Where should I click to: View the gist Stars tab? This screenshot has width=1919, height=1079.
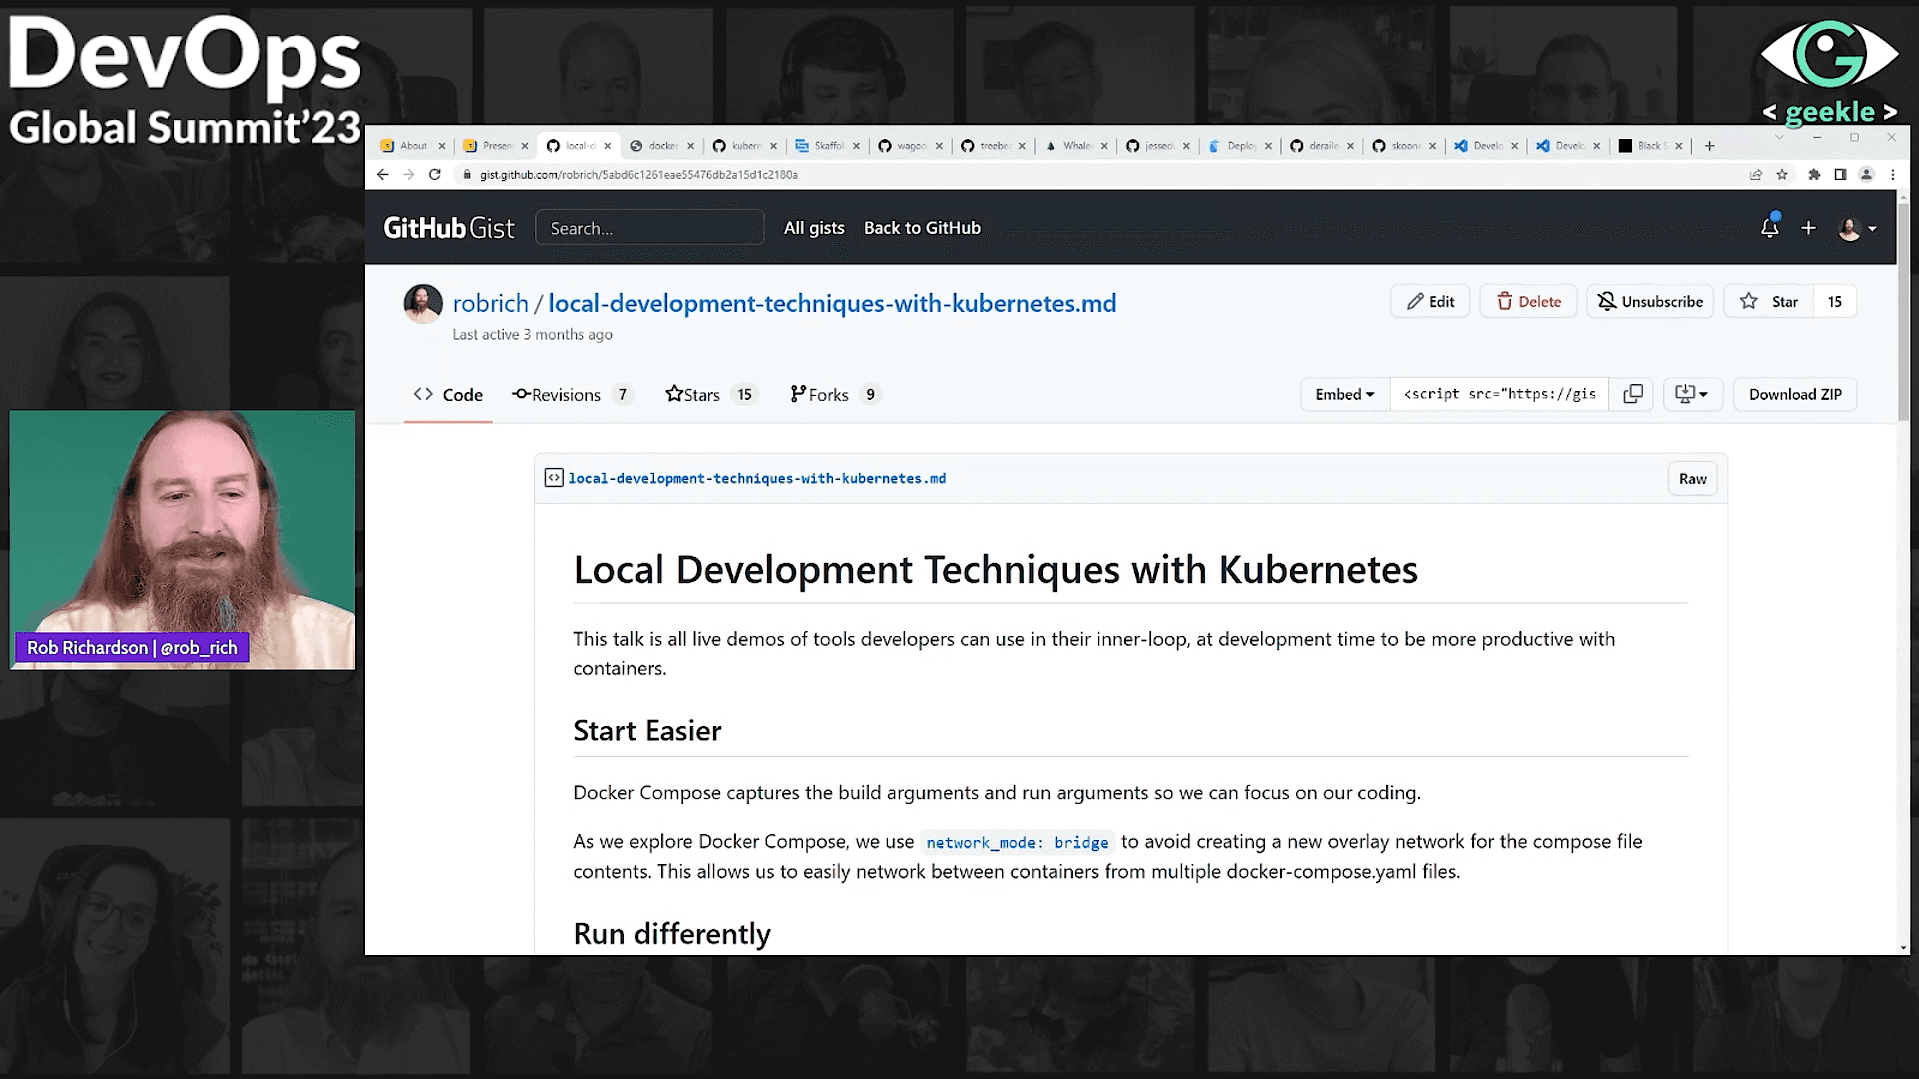click(x=711, y=395)
